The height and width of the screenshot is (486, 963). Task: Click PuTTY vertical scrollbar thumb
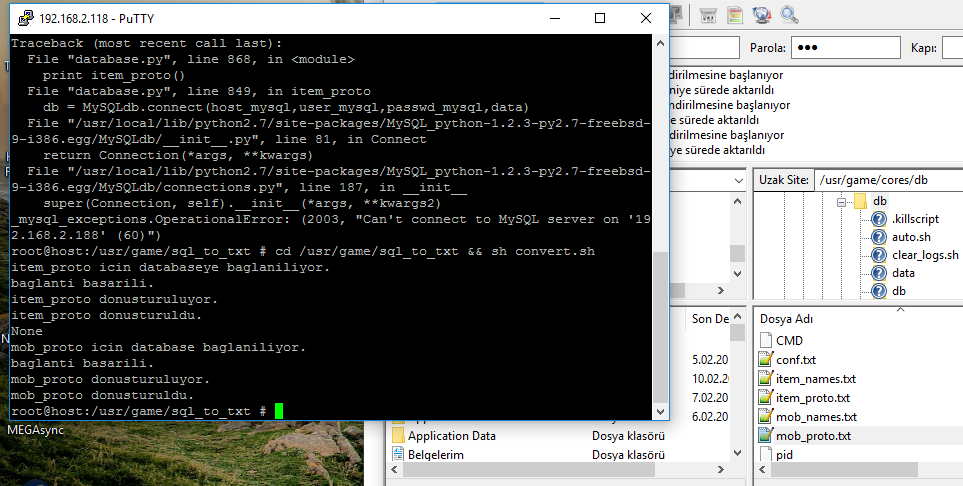click(660, 326)
